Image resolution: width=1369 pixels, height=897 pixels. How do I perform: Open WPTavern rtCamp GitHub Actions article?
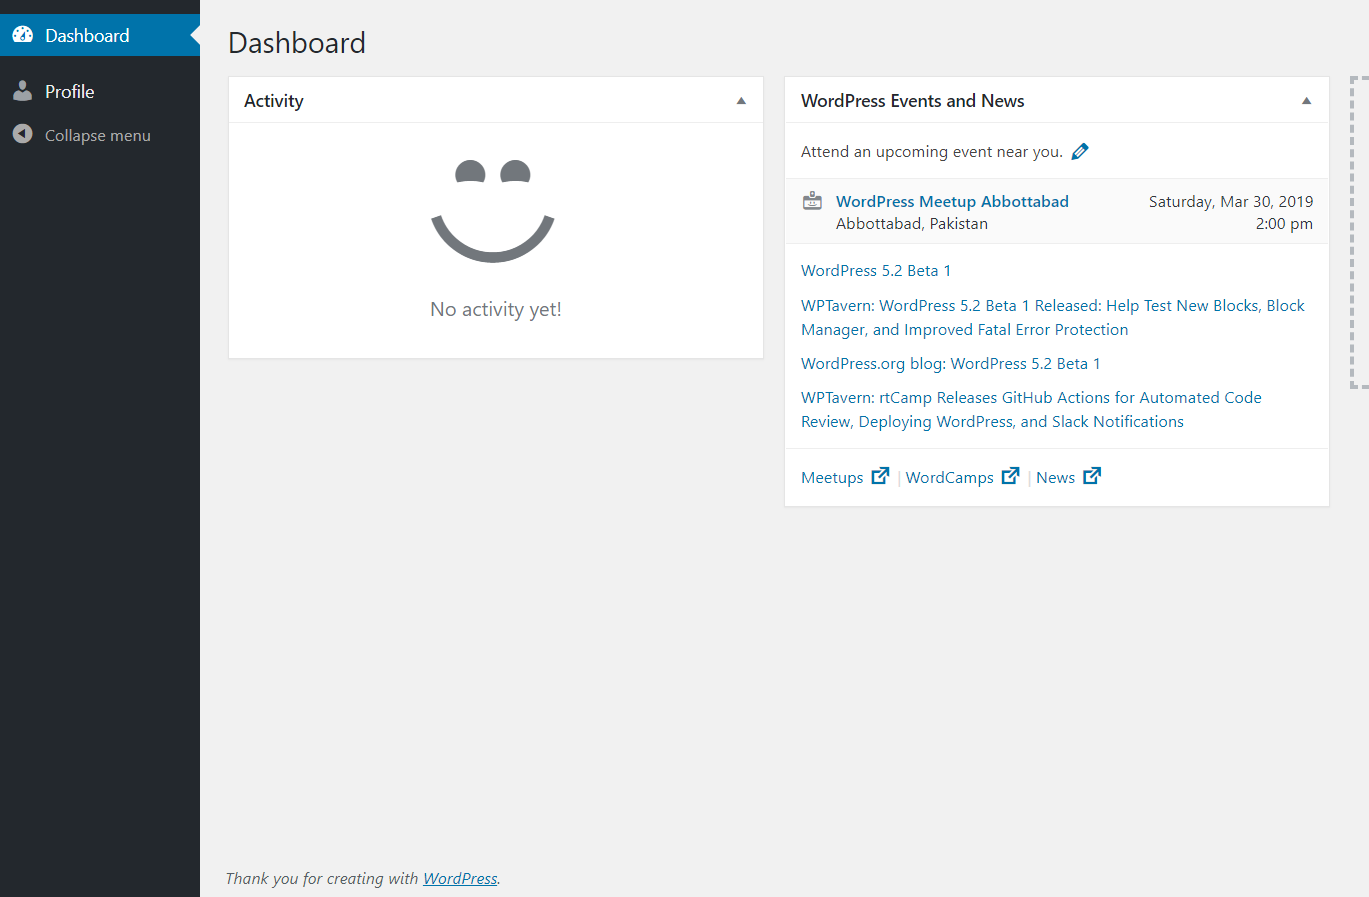coord(1031,409)
